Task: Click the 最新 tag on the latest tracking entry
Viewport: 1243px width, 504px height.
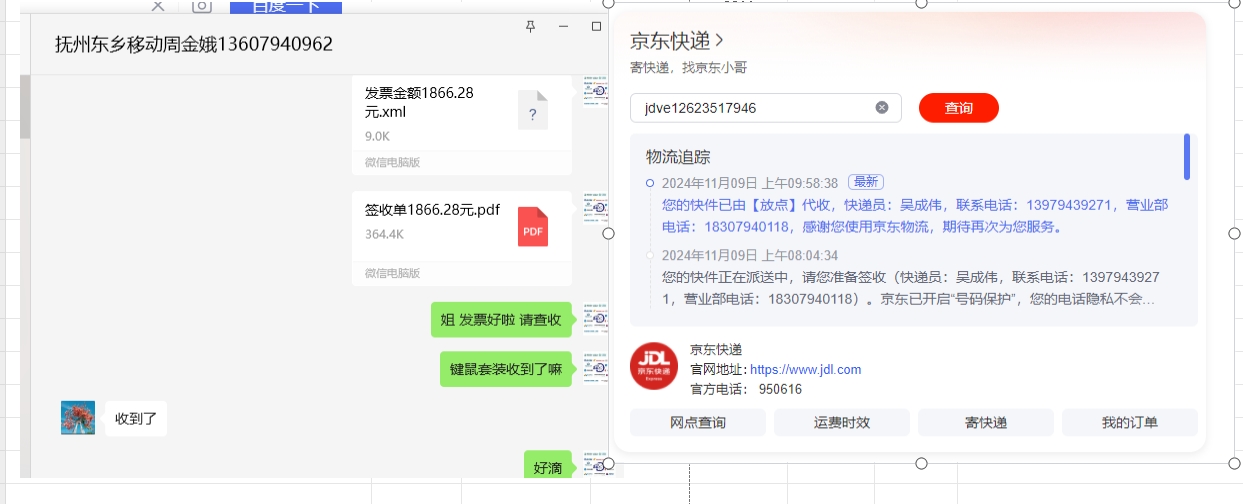Action: click(866, 182)
